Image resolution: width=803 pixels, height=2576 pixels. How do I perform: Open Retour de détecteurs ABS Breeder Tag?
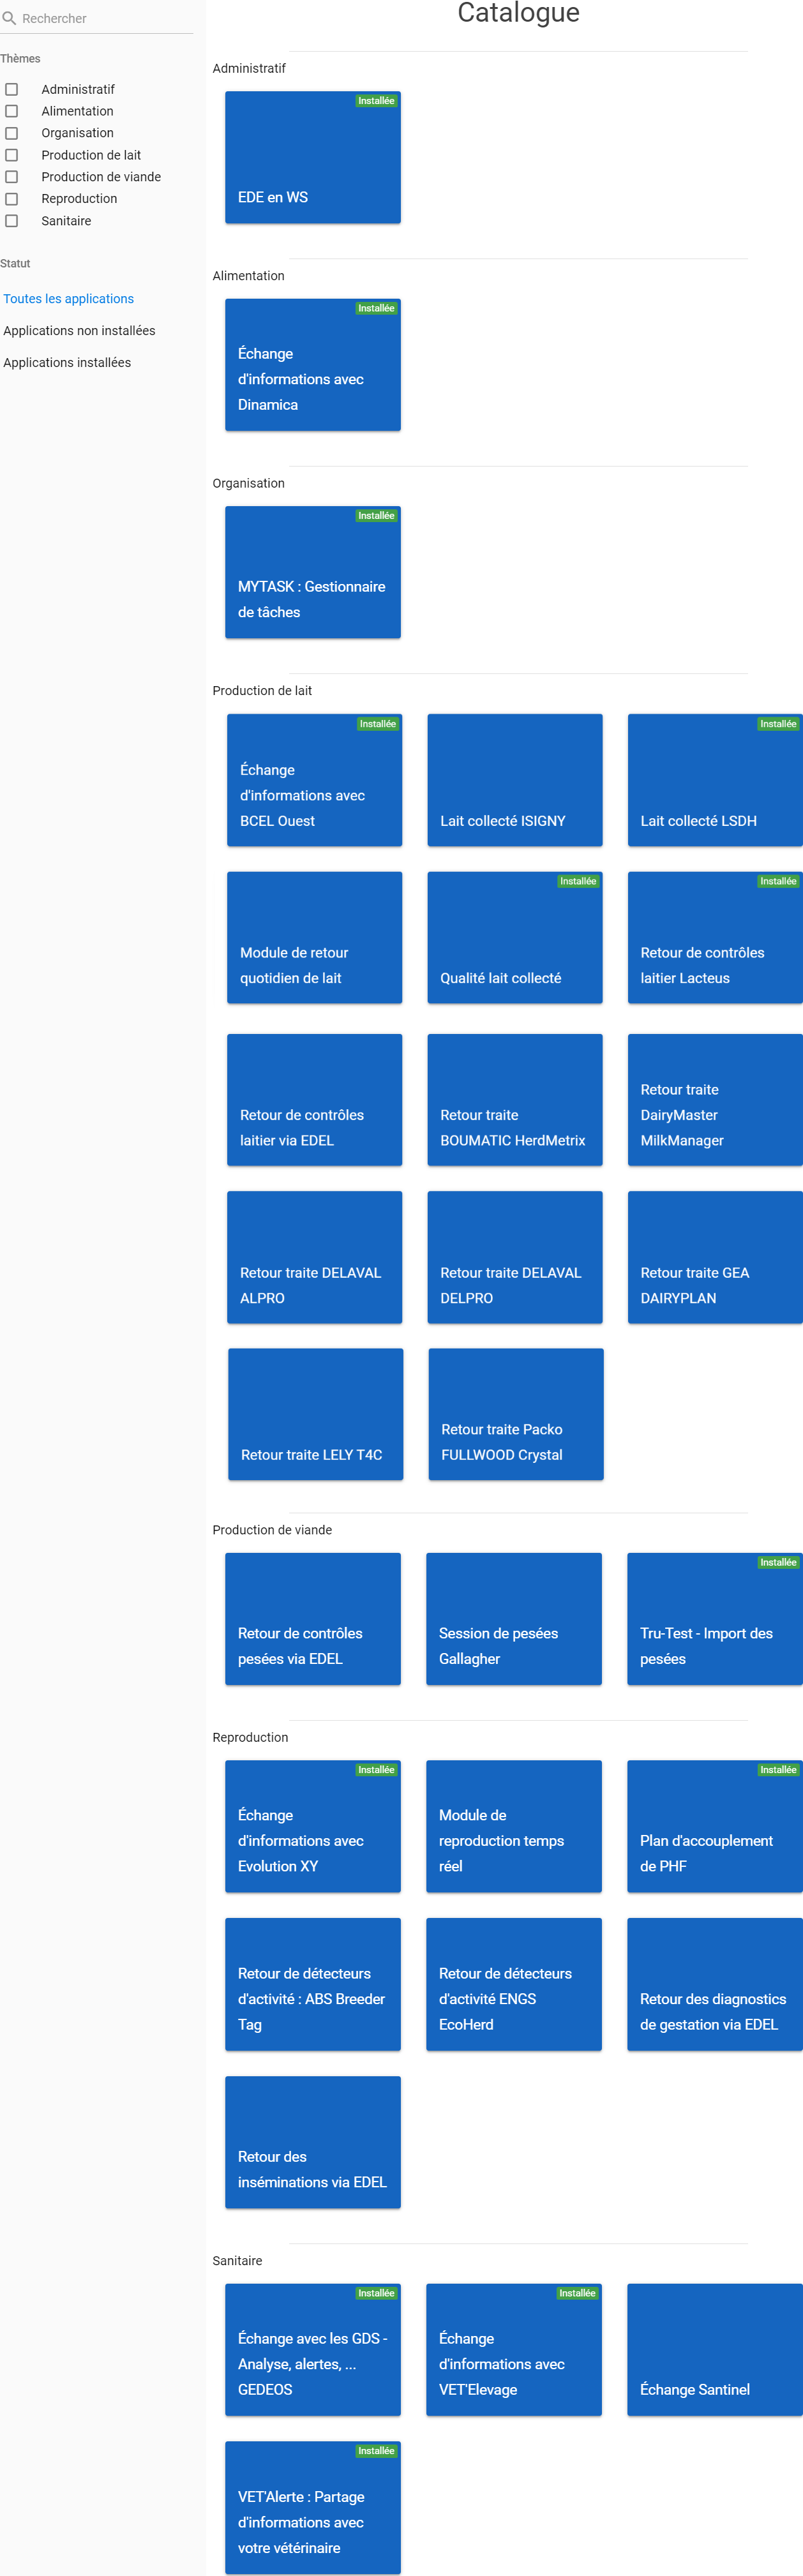point(313,1984)
